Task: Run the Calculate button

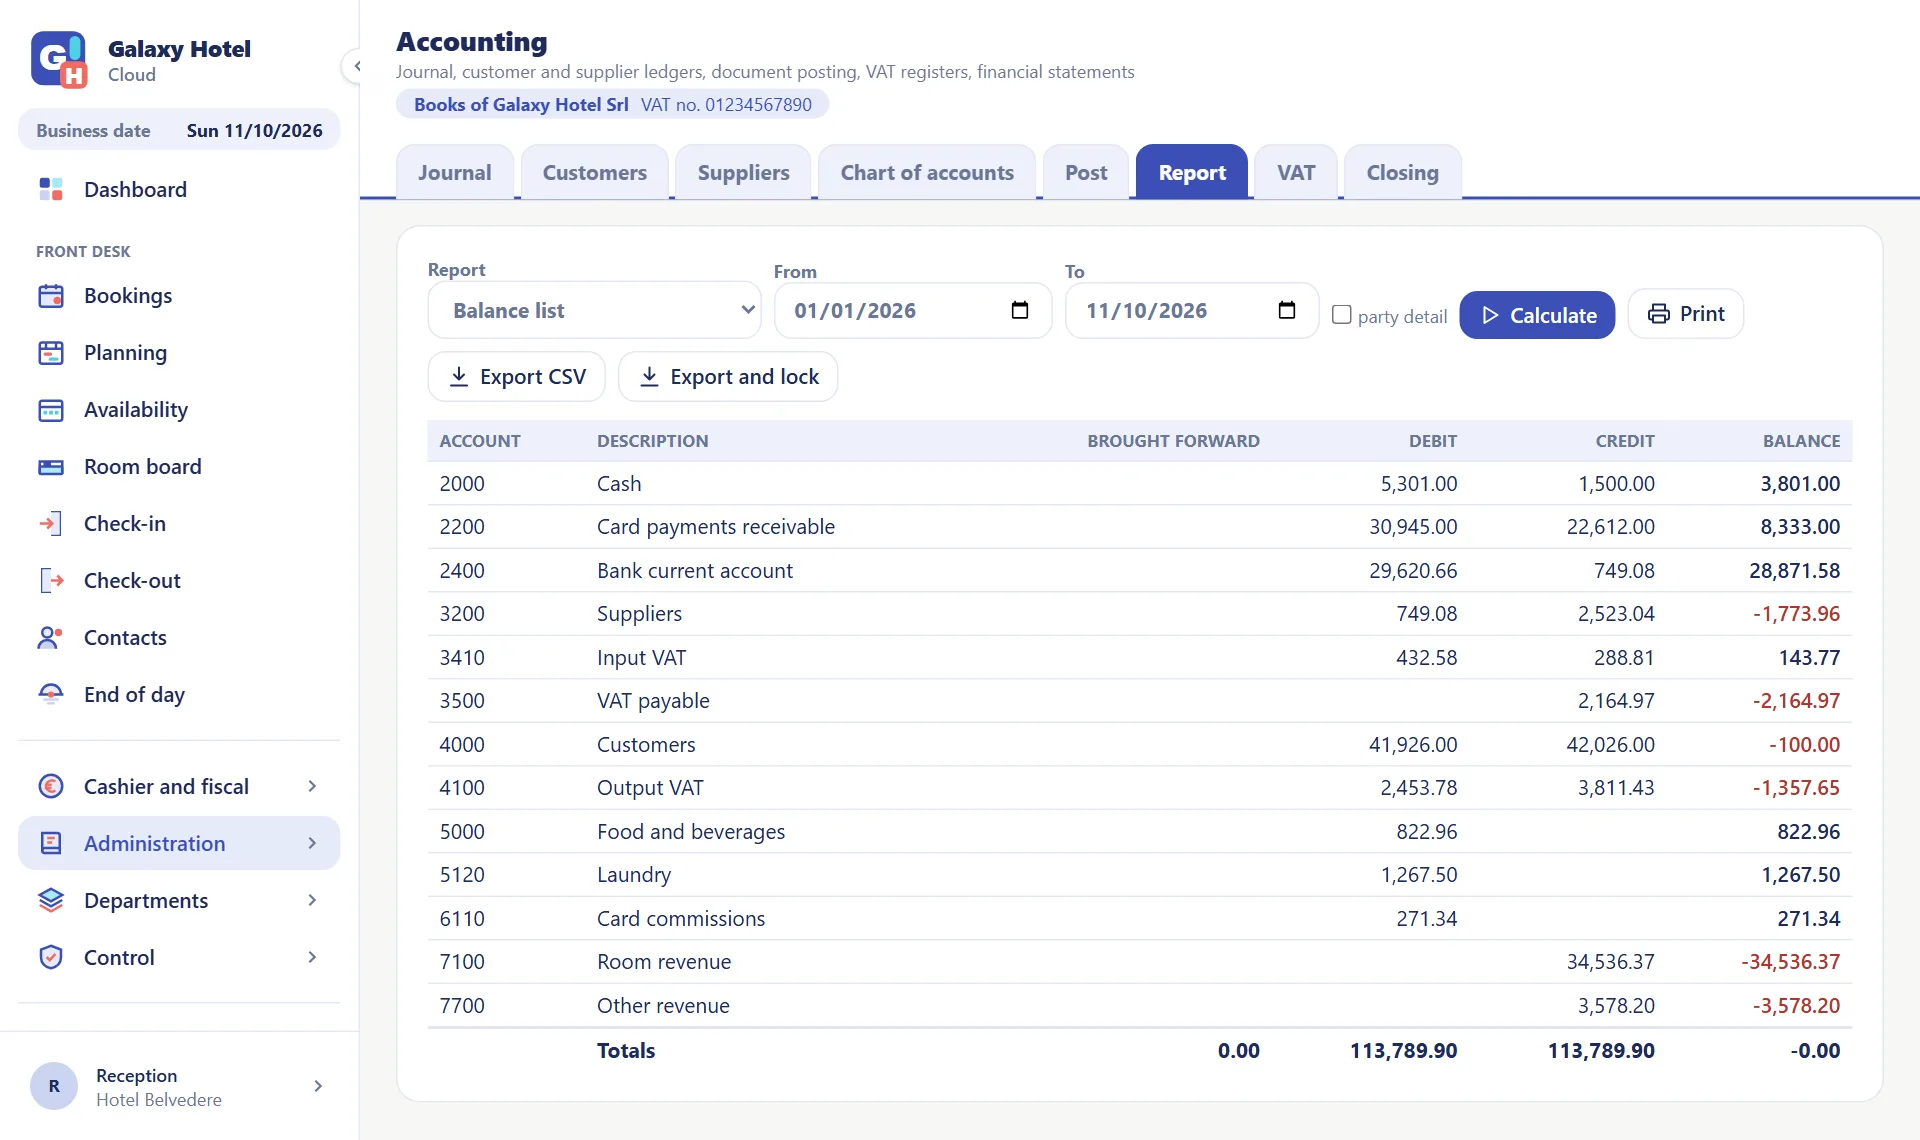Action: pos(1537,315)
